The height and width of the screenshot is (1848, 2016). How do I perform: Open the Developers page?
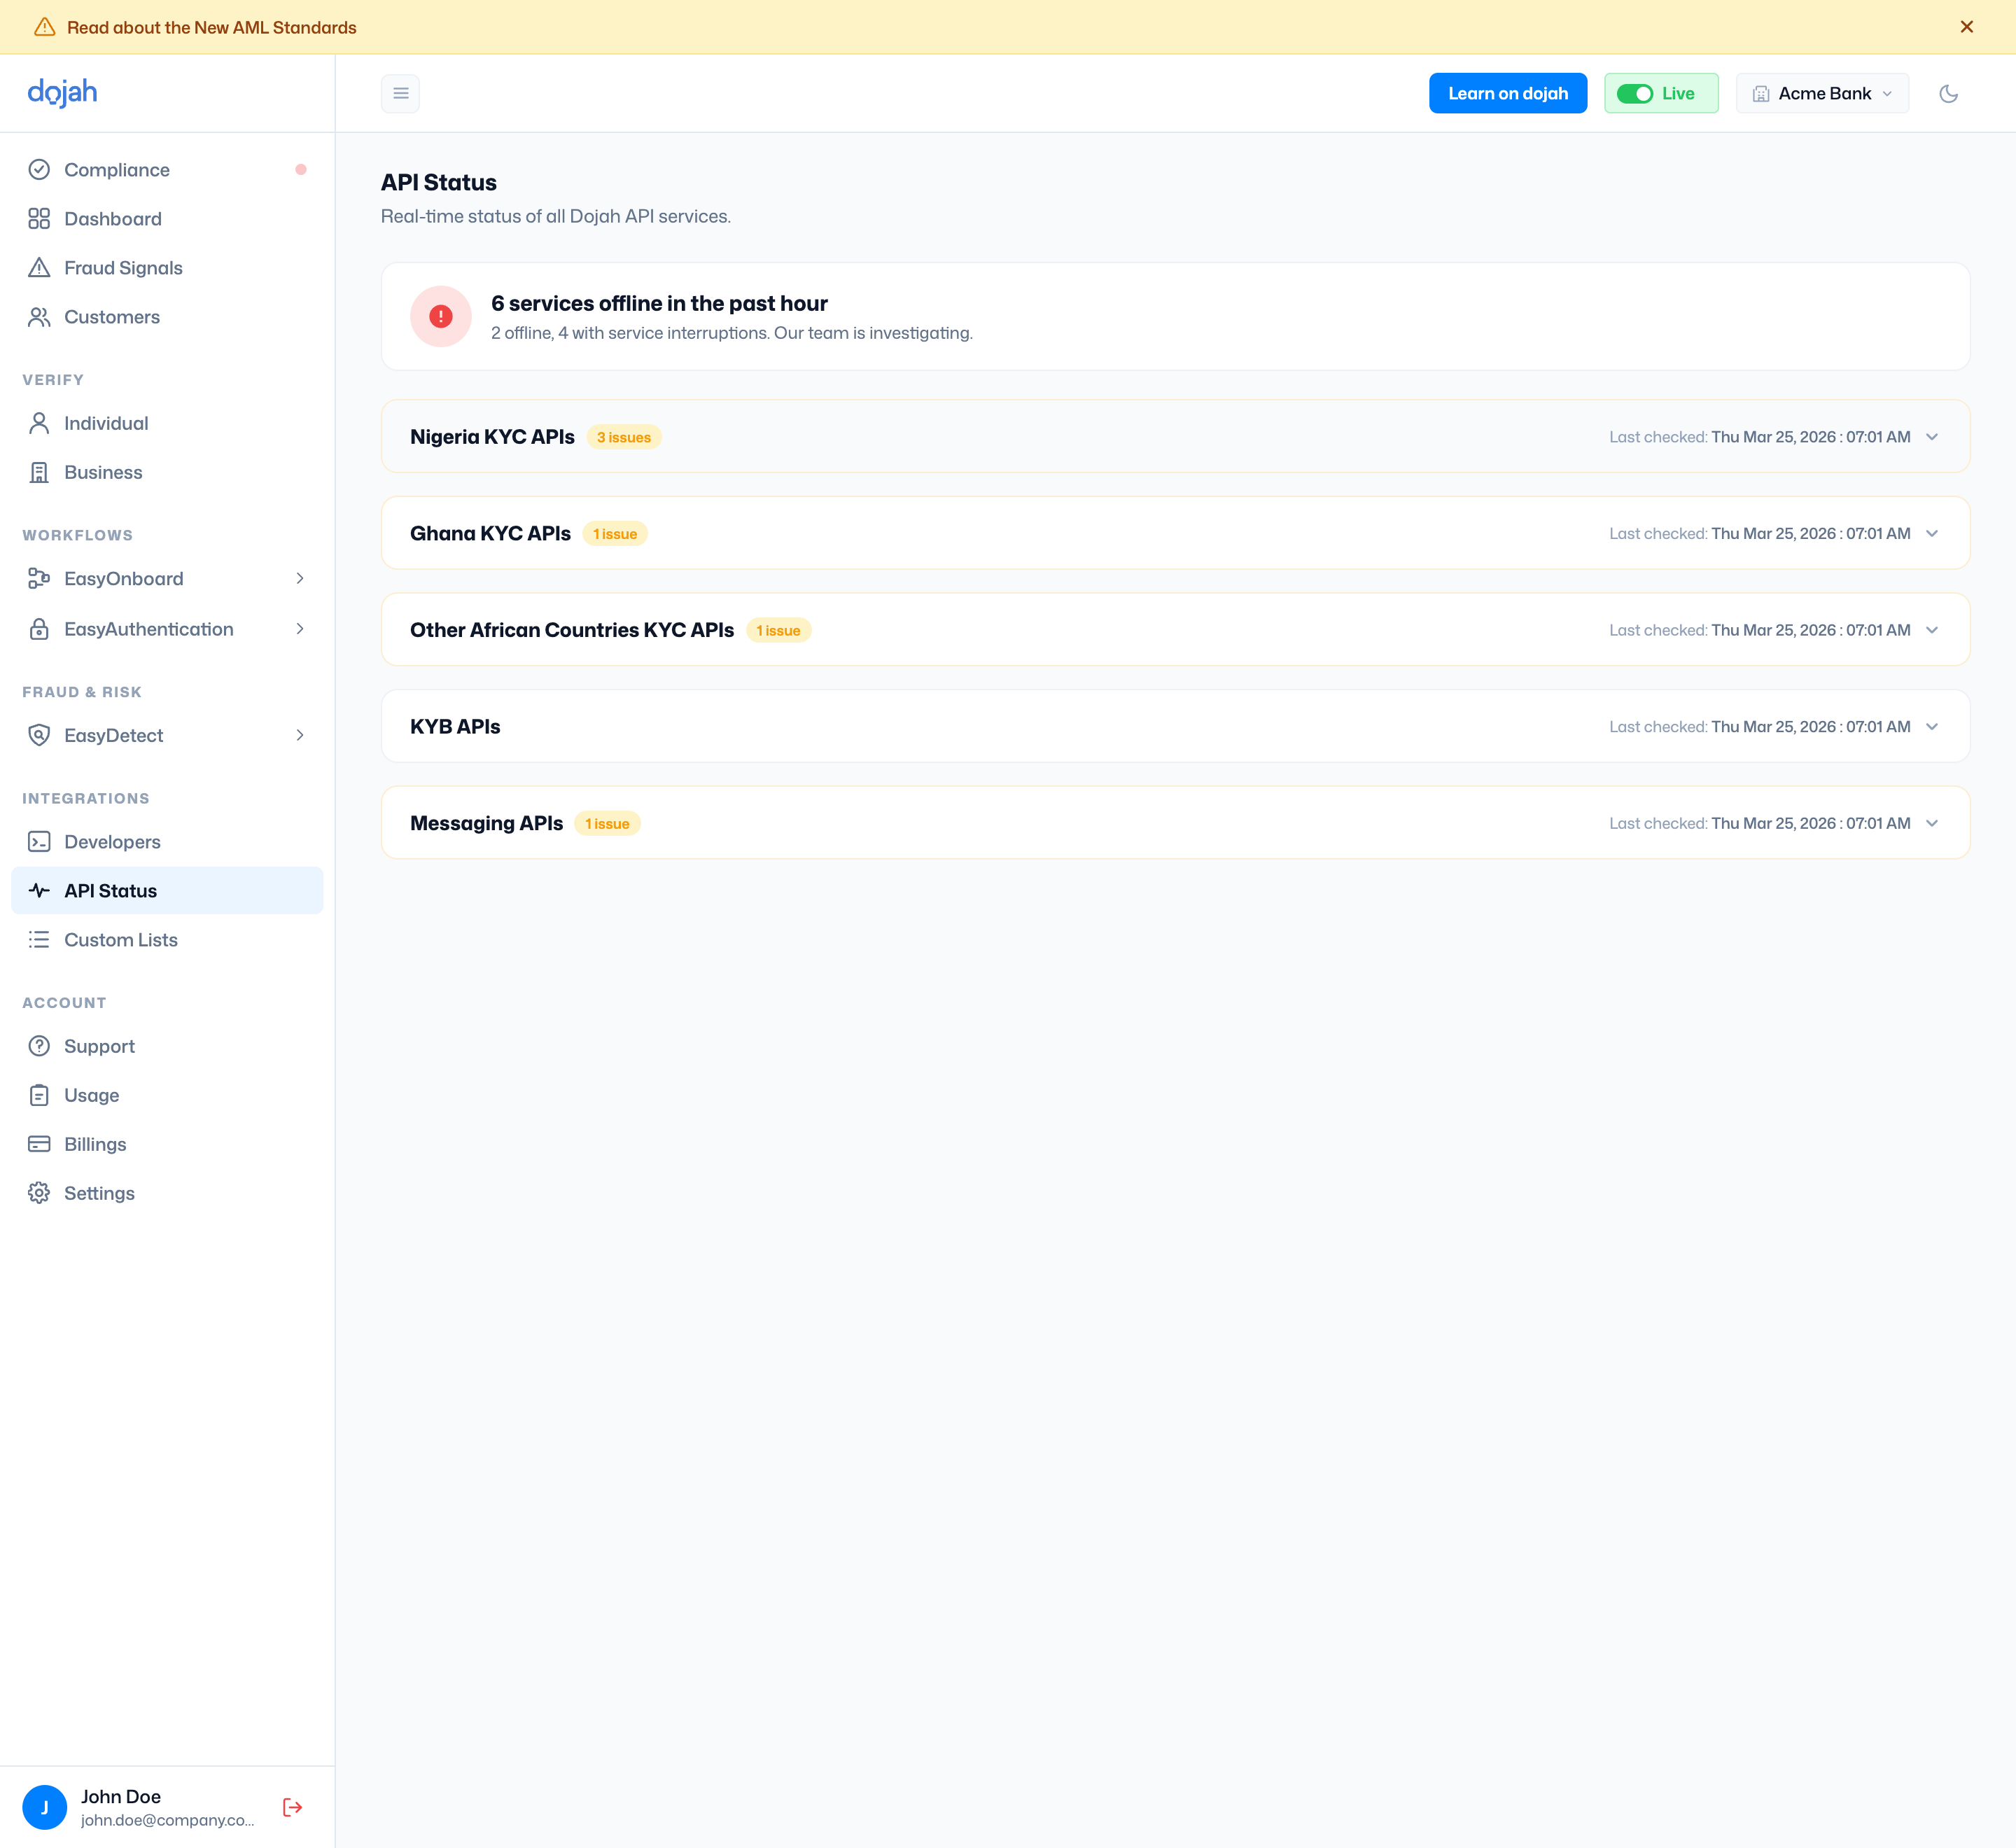point(167,842)
